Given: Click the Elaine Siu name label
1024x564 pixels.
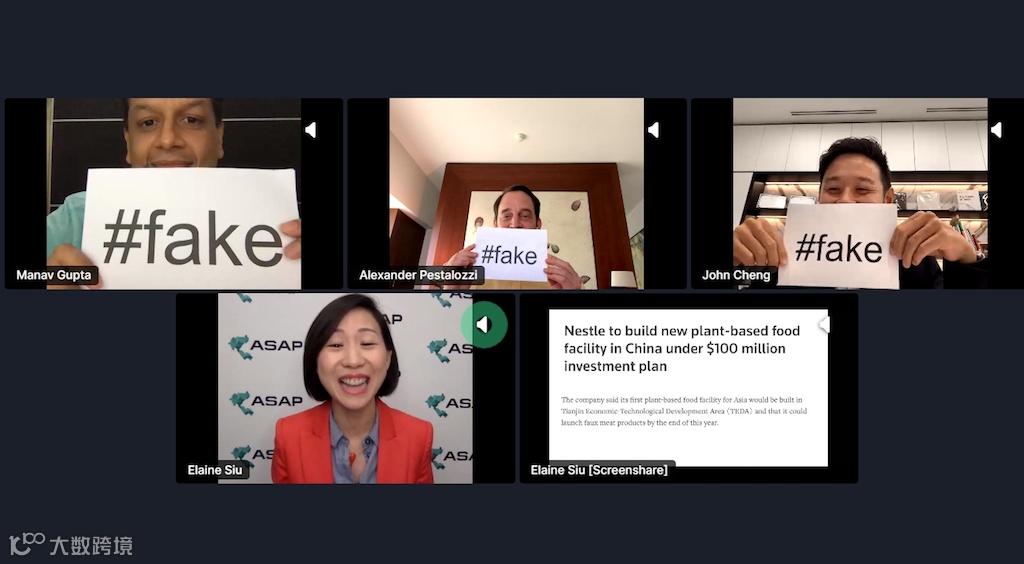Looking at the screenshot, I should pyautogui.click(x=215, y=470).
